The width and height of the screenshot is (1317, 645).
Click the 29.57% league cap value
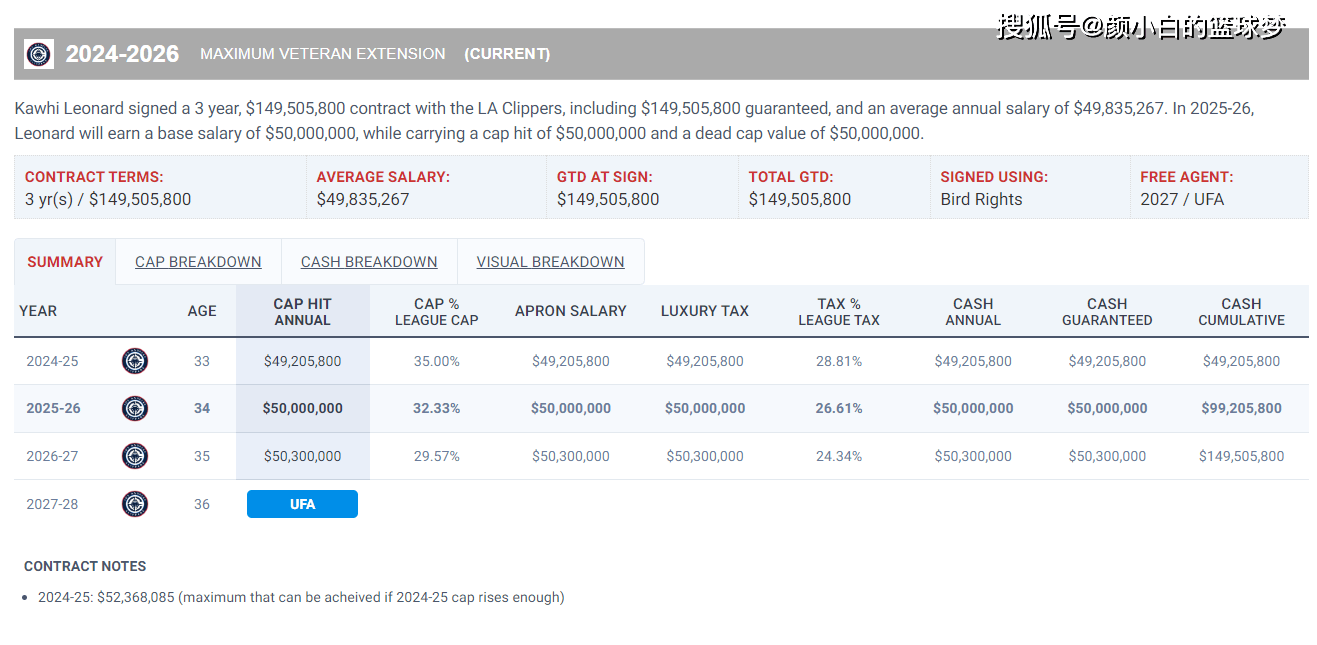click(437, 456)
